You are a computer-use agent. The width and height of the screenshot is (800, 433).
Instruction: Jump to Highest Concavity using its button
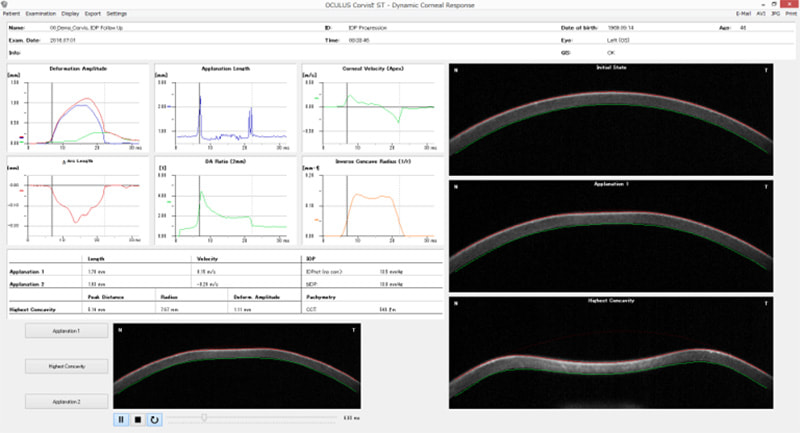(66, 366)
